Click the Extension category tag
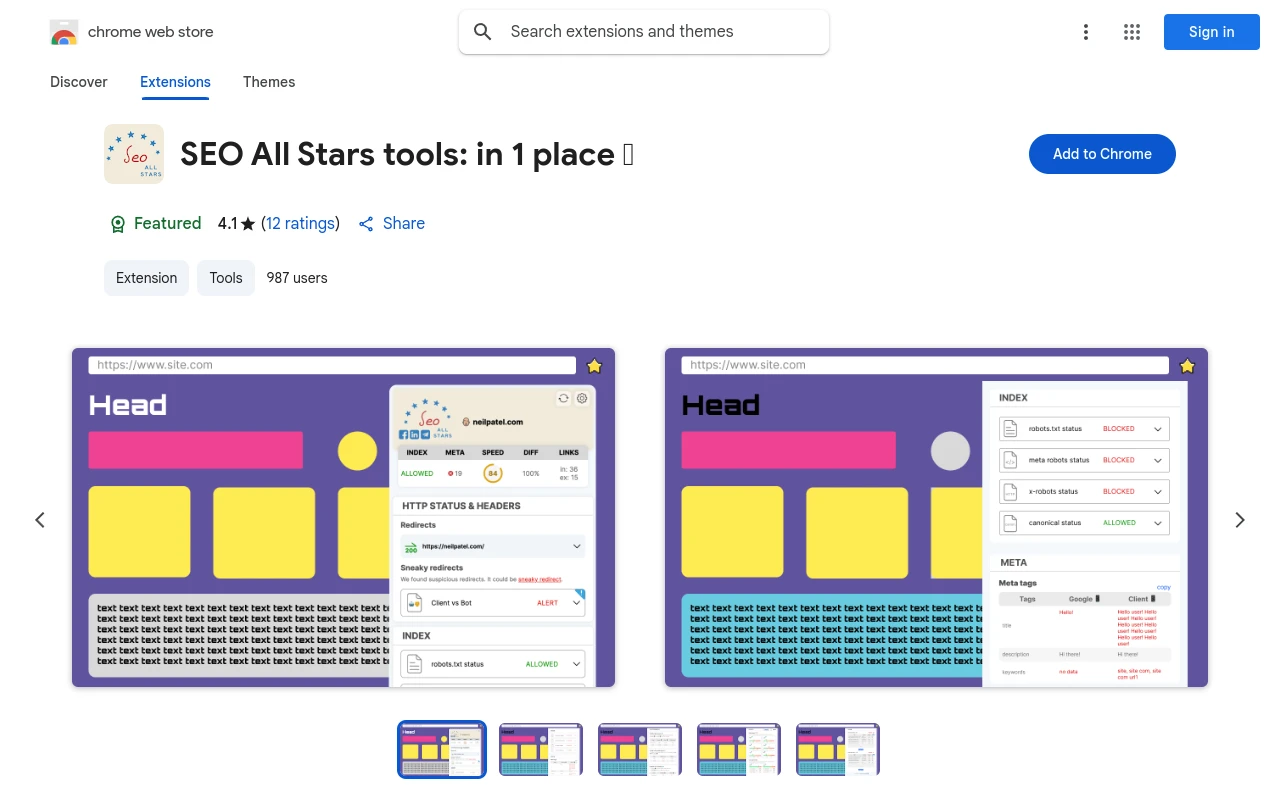 point(146,277)
